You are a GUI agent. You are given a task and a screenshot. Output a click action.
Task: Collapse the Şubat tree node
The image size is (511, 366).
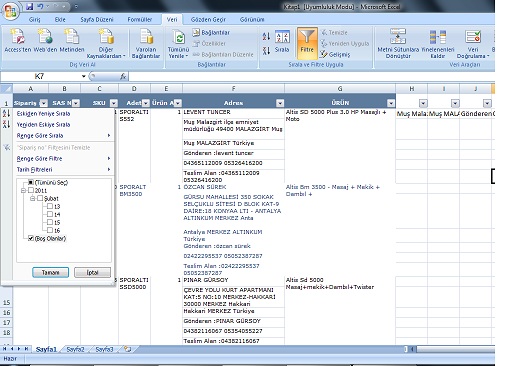(x=33, y=199)
